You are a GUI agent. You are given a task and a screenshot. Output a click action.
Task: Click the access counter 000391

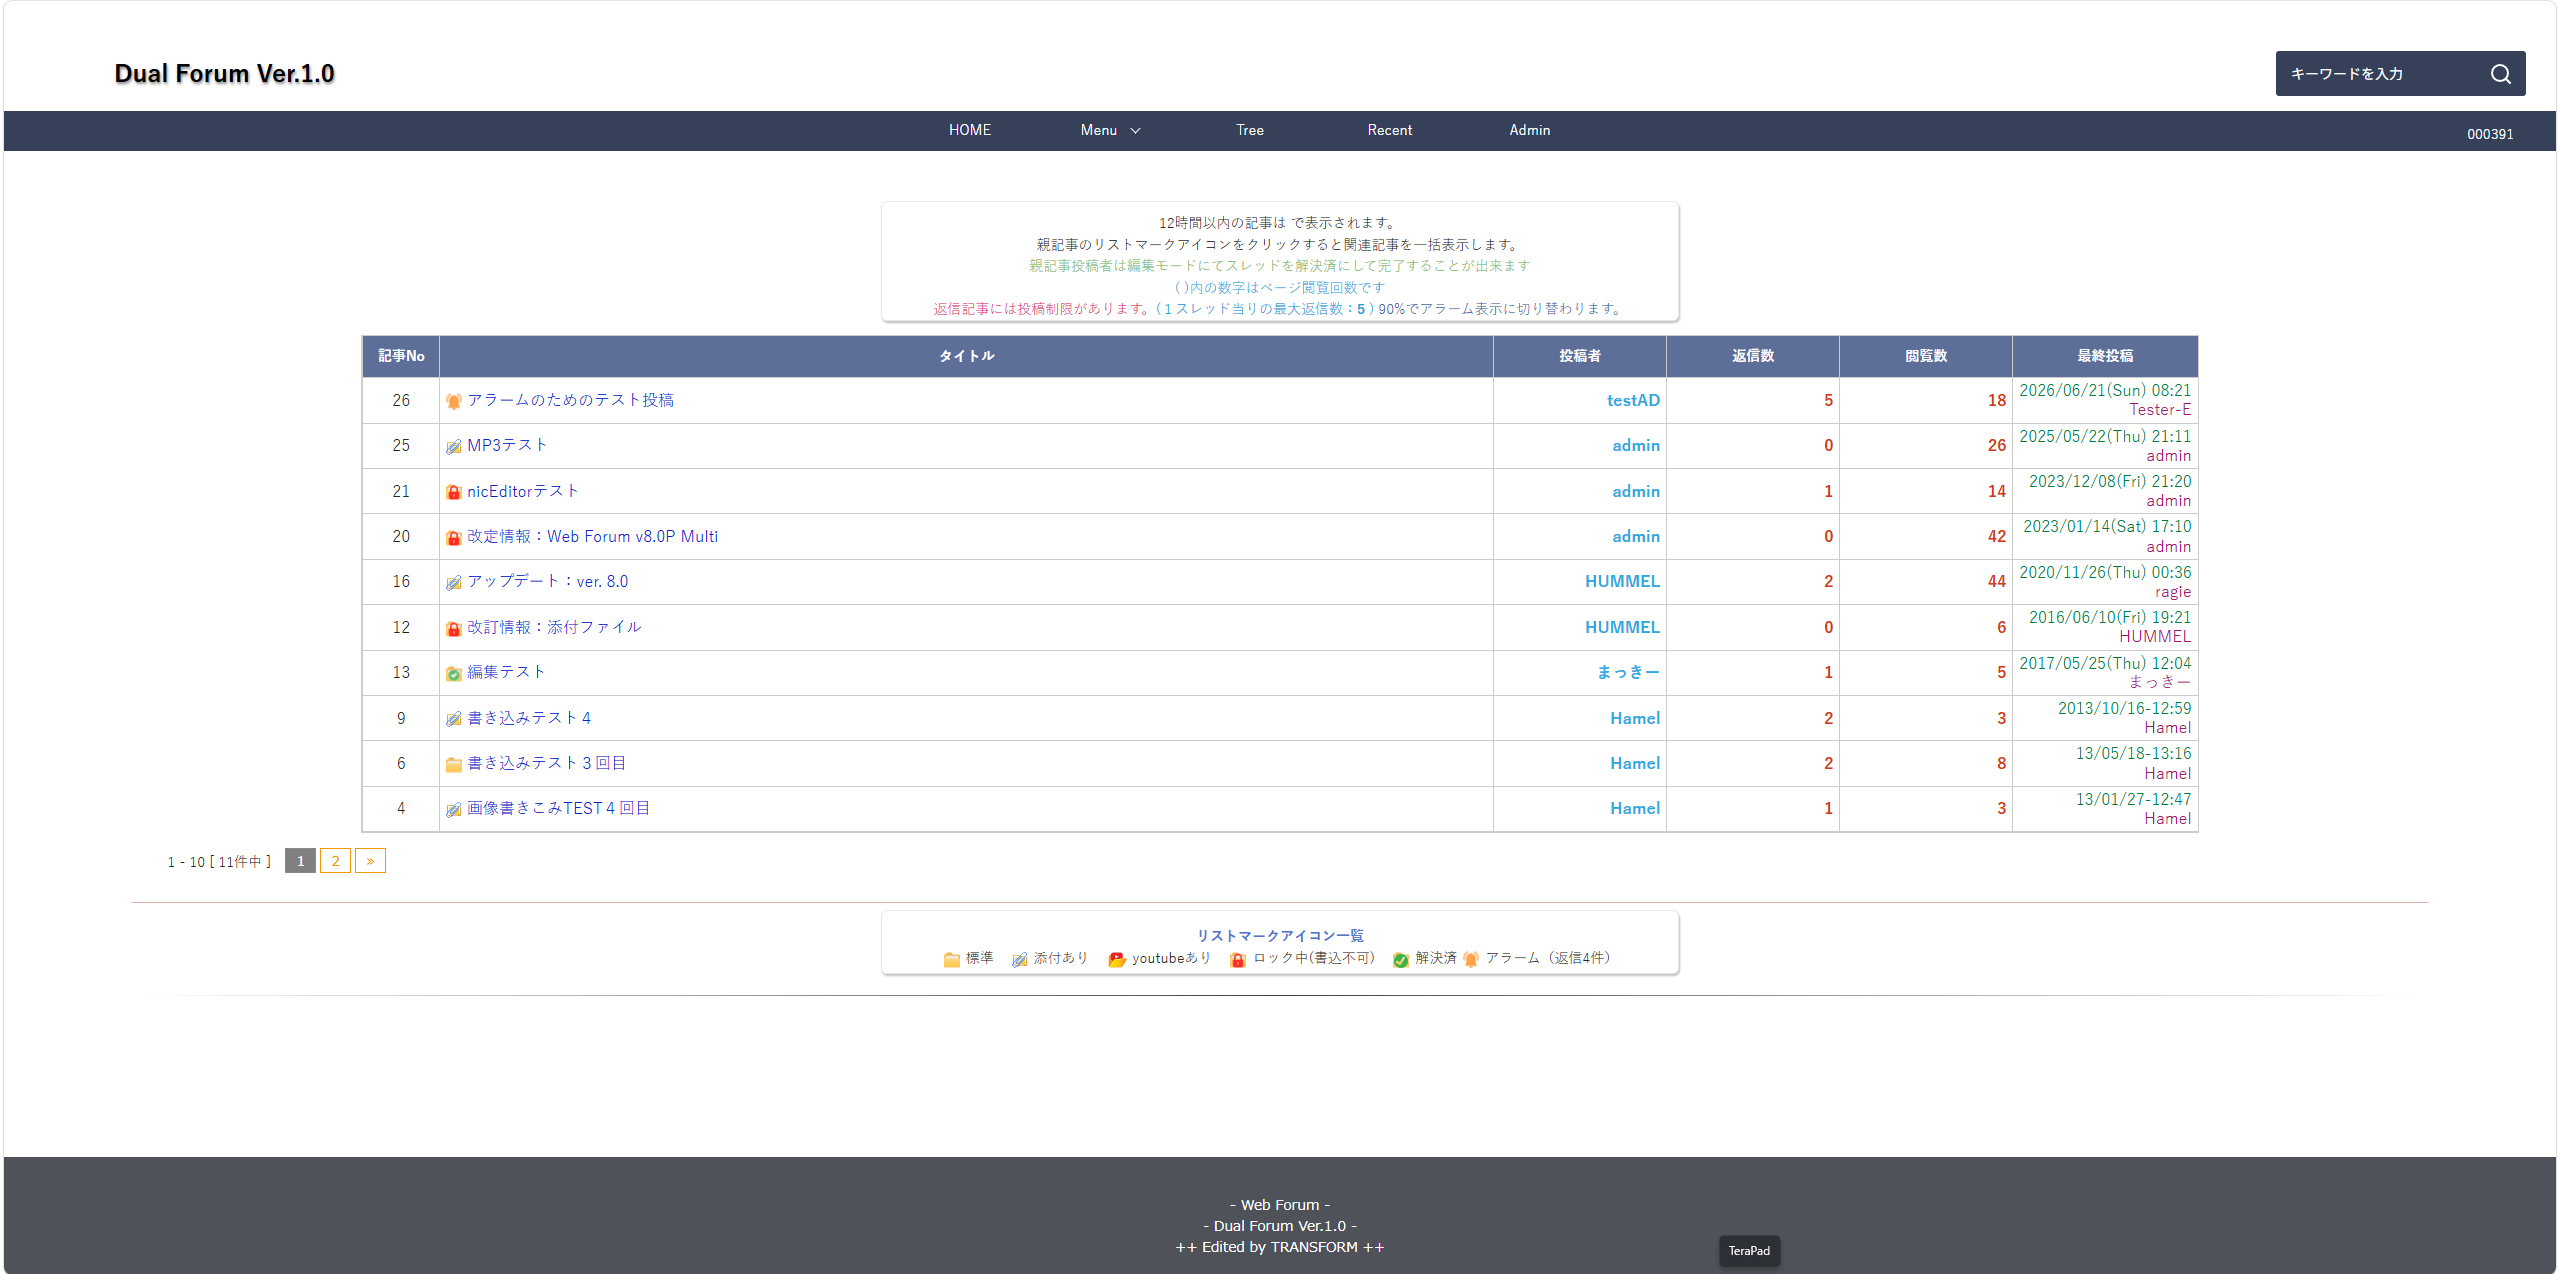2490,134
